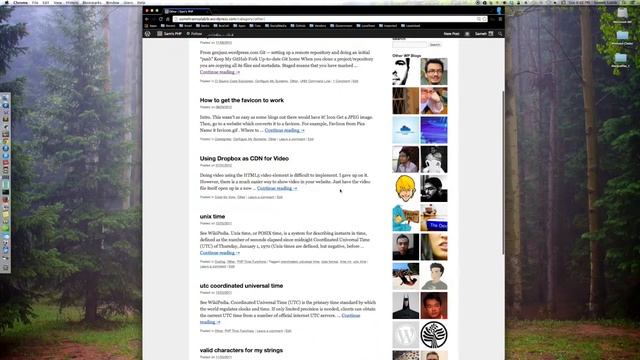Select the Other | Sam's PHP tab
The image size is (640, 360).
[186, 11]
